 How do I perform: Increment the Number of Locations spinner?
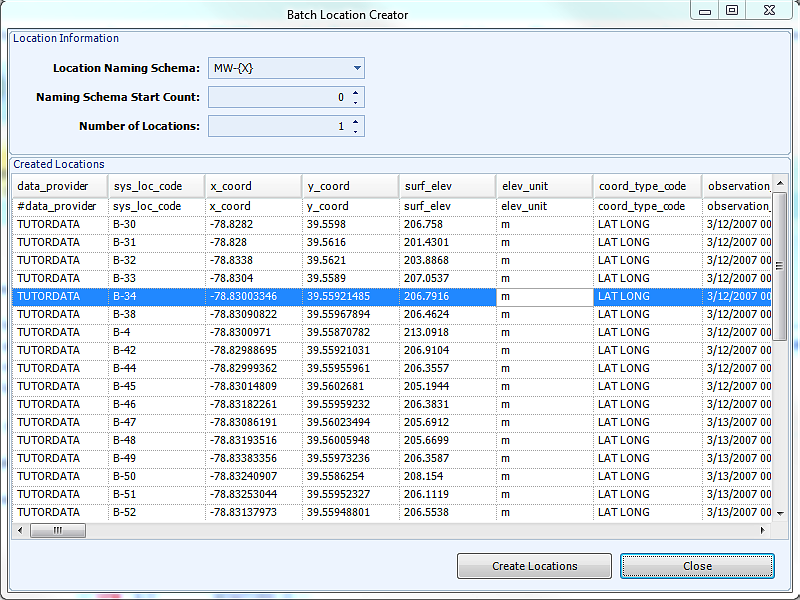tap(356, 122)
